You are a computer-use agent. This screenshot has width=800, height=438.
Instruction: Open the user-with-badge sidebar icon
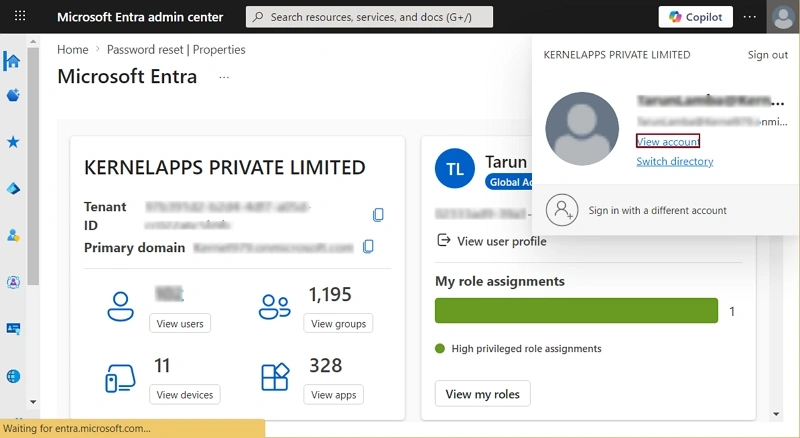coord(13,235)
